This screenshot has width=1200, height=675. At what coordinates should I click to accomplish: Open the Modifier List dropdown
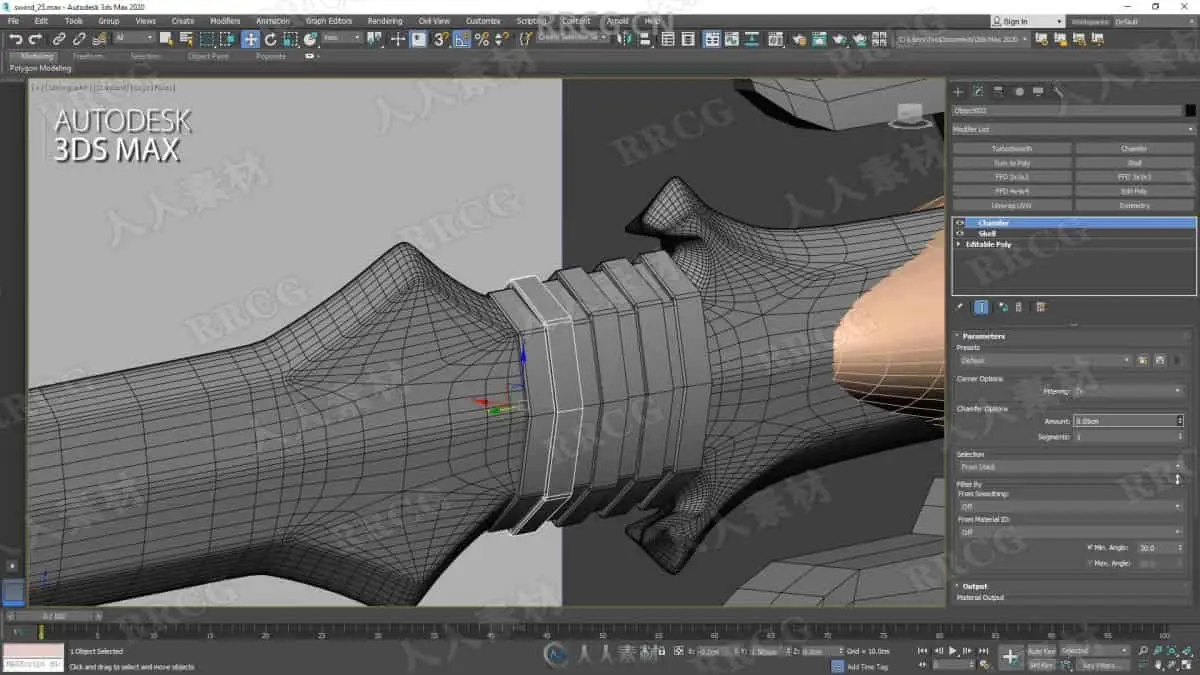pyautogui.click(x=1073, y=129)
